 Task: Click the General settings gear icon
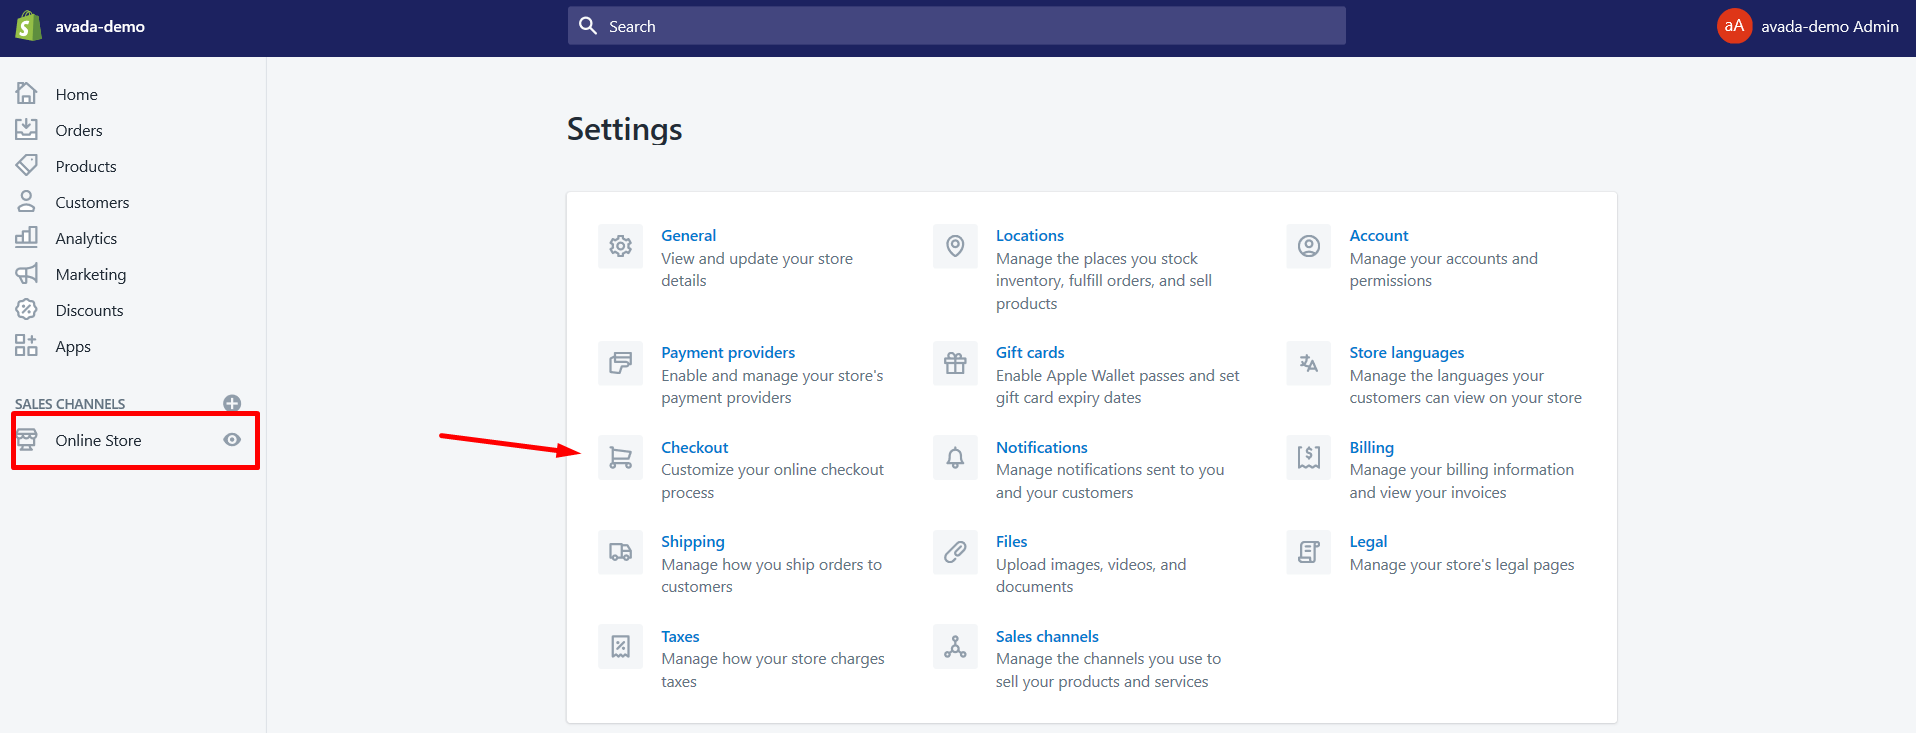(x=620, y=246)
